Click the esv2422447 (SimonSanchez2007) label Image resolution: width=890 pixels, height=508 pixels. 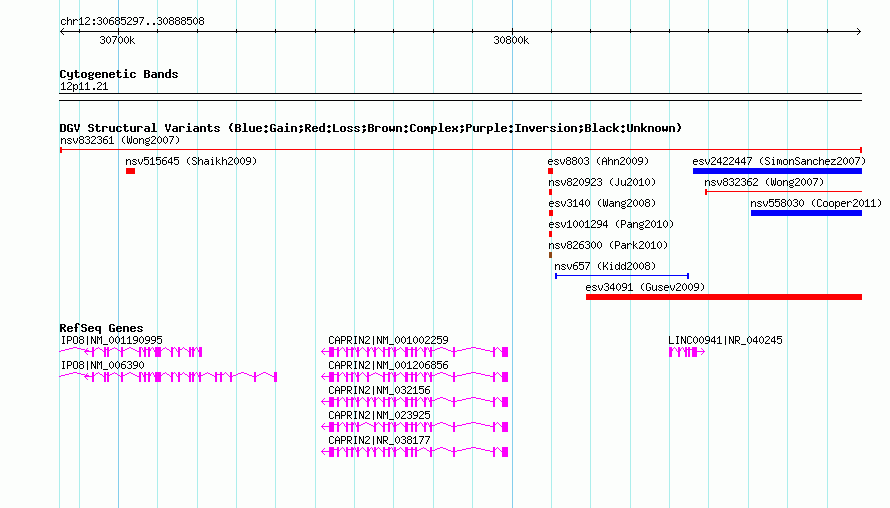(779, 161)
